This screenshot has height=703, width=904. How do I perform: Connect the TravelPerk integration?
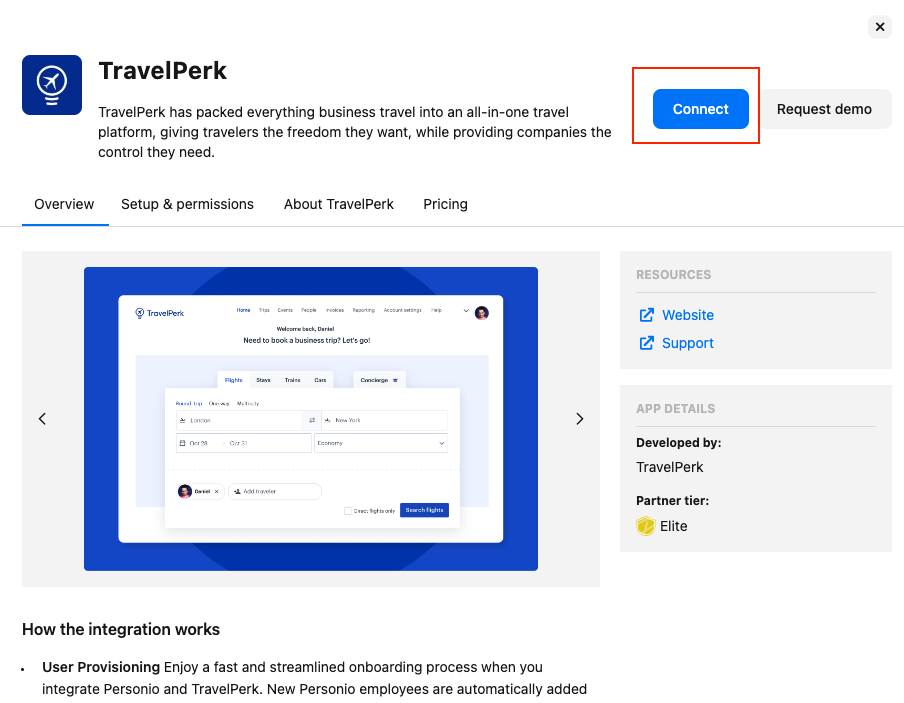point(700,109)
